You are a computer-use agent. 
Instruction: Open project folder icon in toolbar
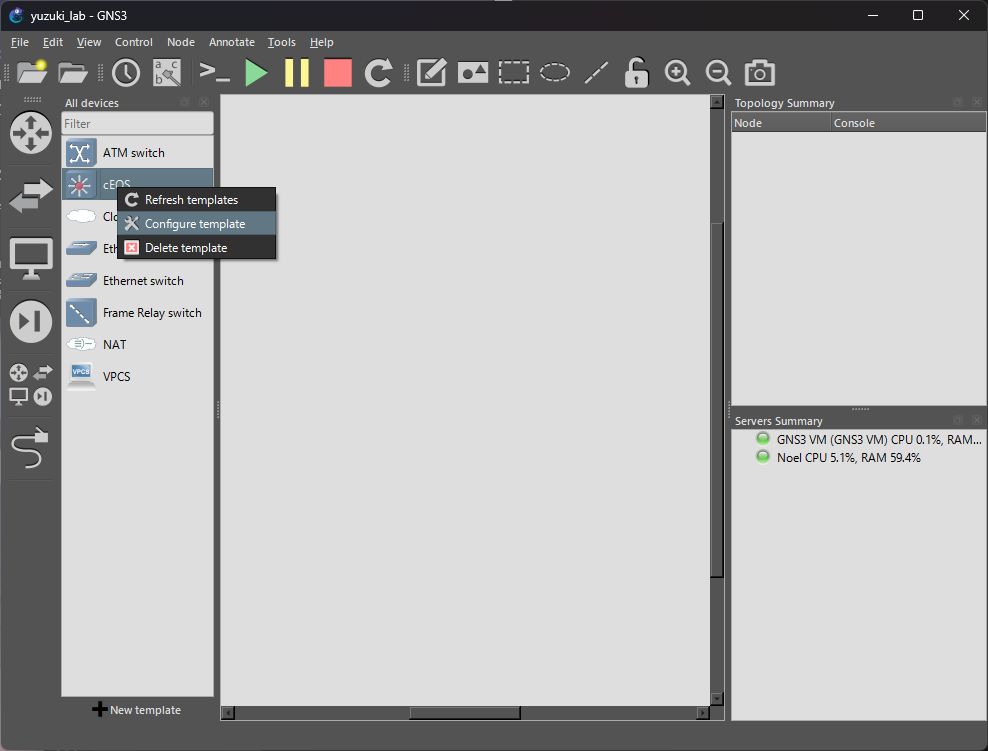pyautogui.click(x=72, y=73)
